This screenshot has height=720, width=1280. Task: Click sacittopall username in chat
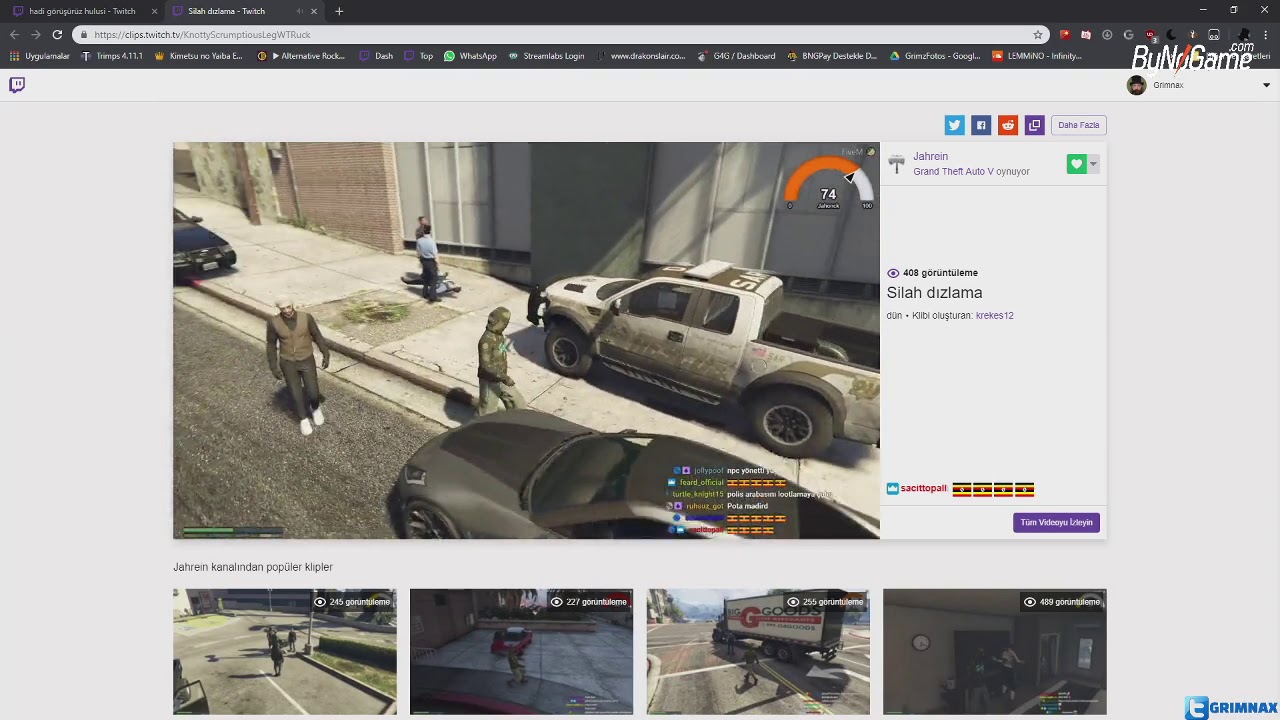[923, 489]
